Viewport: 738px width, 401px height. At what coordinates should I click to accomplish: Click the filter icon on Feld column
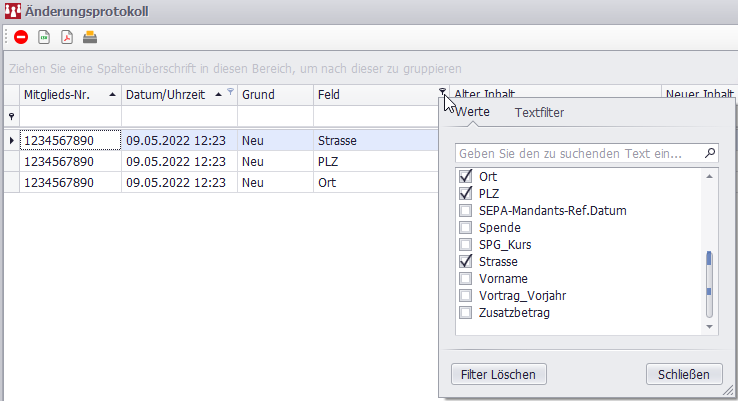442,93
